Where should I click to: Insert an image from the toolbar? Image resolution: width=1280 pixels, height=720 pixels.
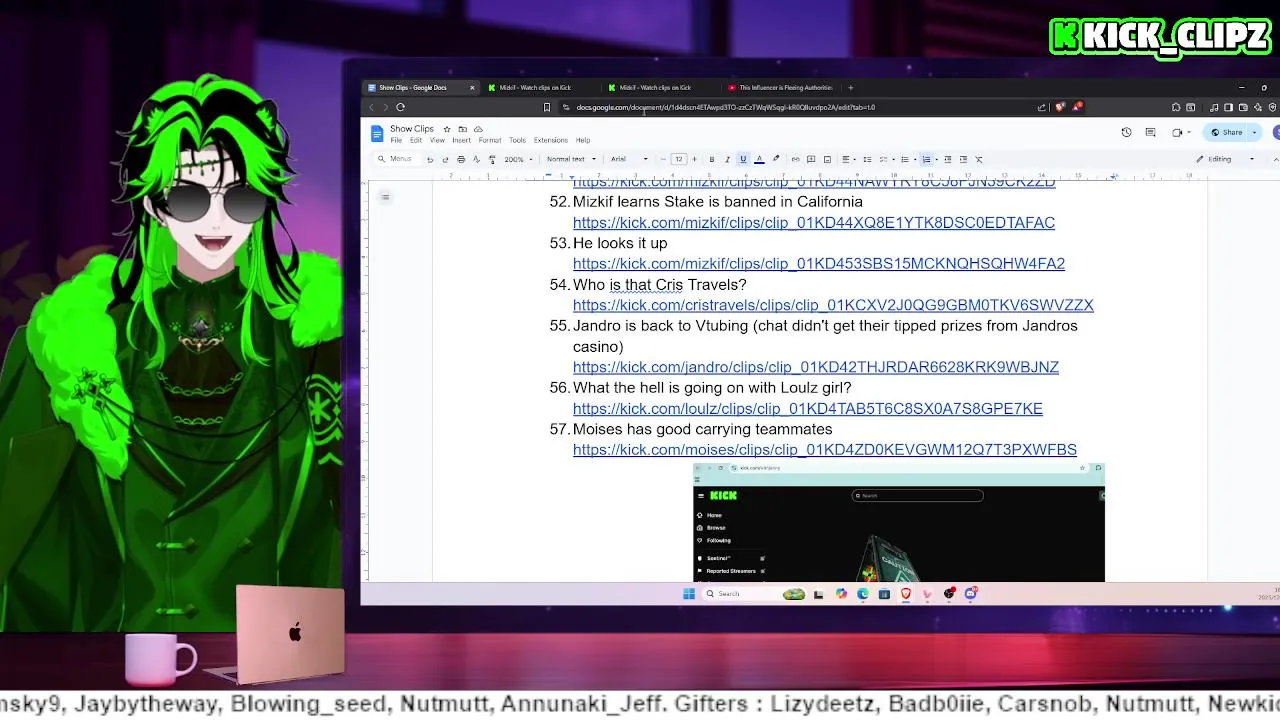pos(827,159)
